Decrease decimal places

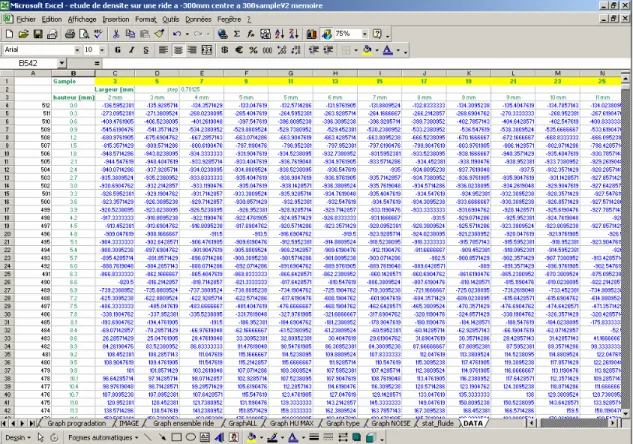point(296,50)
